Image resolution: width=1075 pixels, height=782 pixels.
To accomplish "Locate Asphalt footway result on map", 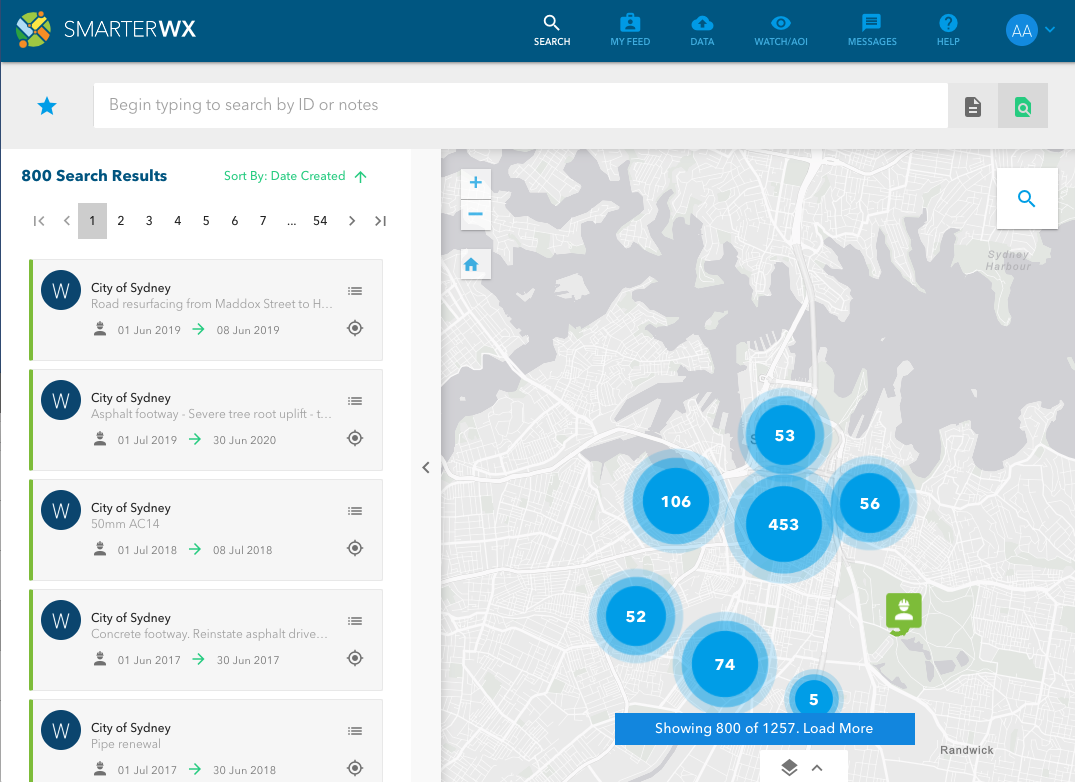I will click(354, 438).
